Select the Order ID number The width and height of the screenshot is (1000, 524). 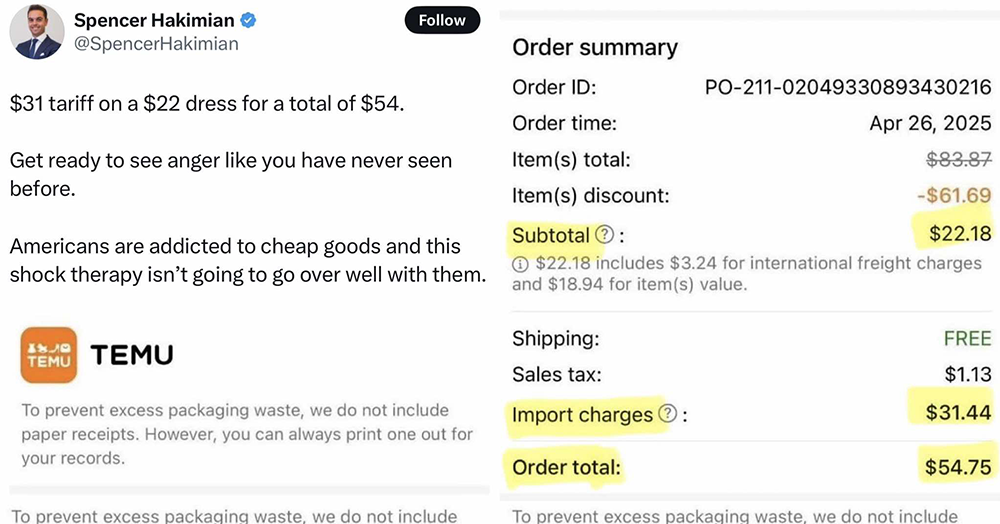coord(848,87)
